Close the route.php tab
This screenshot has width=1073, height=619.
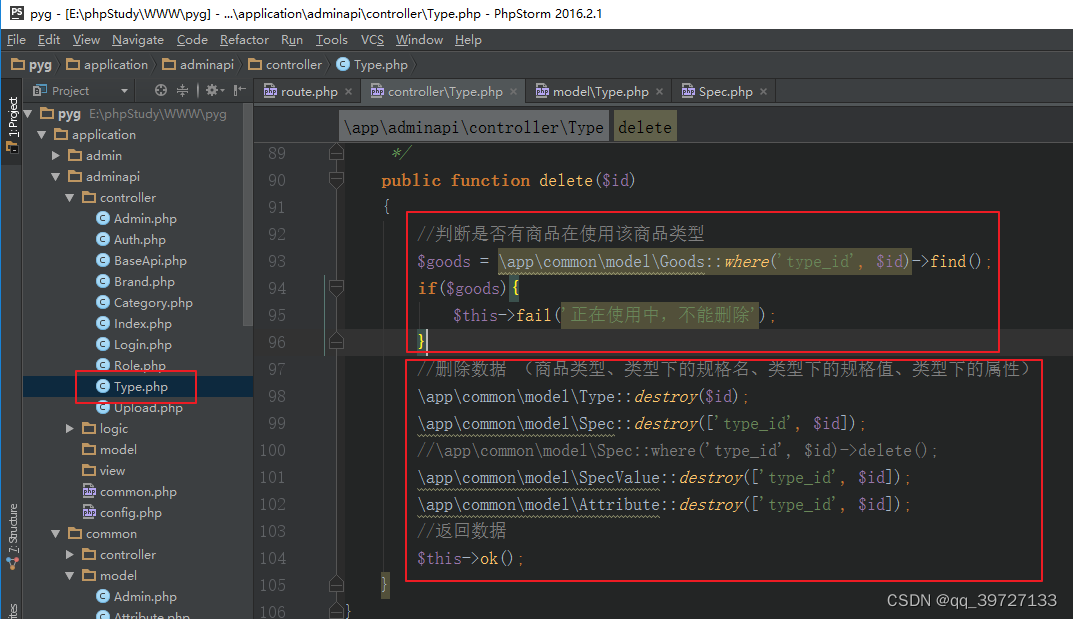tap(348, 92)
